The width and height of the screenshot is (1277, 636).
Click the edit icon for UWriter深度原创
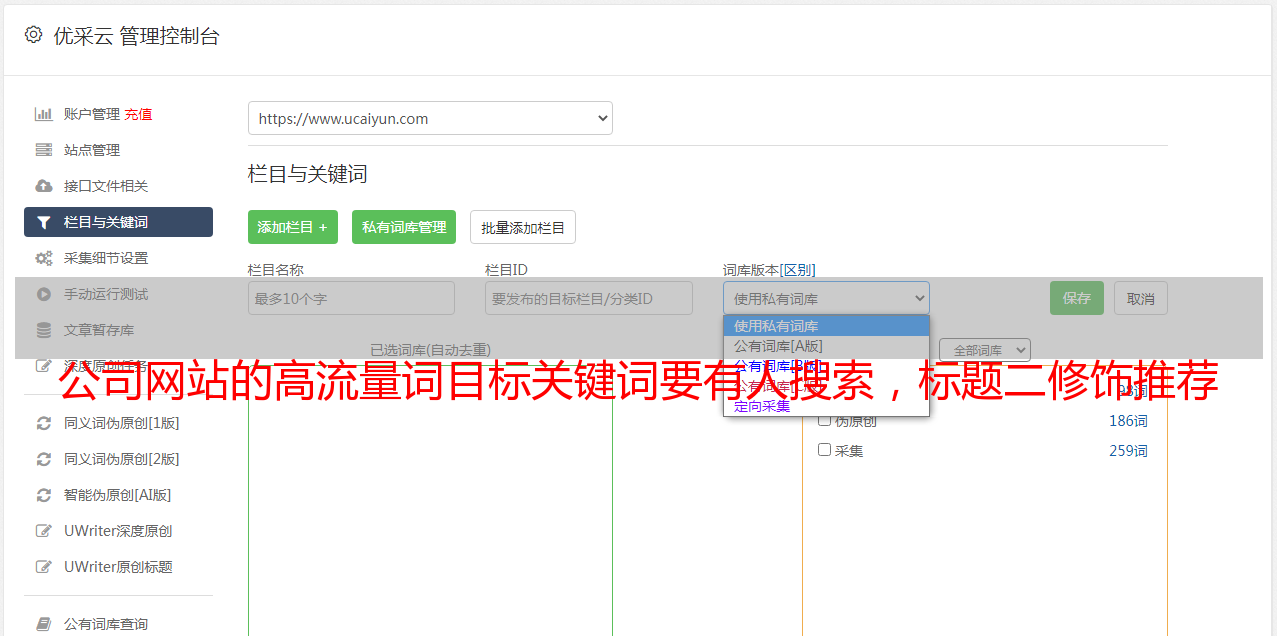point(43,531)
